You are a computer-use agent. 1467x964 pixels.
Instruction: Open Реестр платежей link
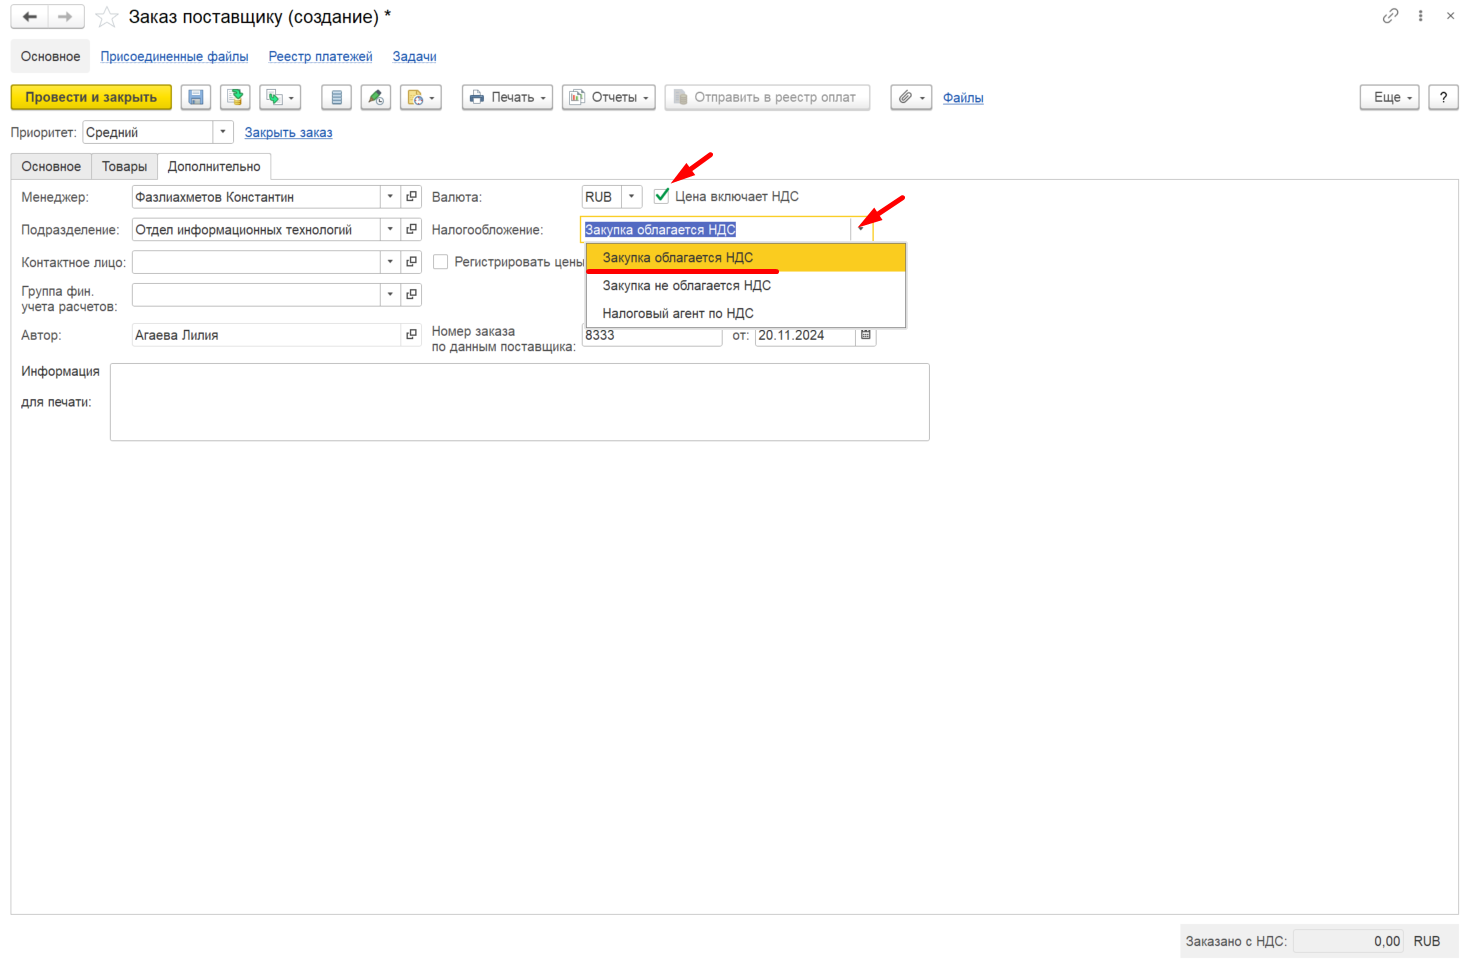point(320,57)
